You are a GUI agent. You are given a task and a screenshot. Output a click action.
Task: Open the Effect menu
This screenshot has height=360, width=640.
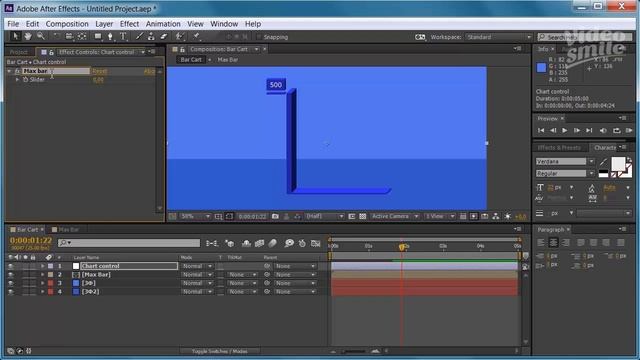tap(129, 24)
